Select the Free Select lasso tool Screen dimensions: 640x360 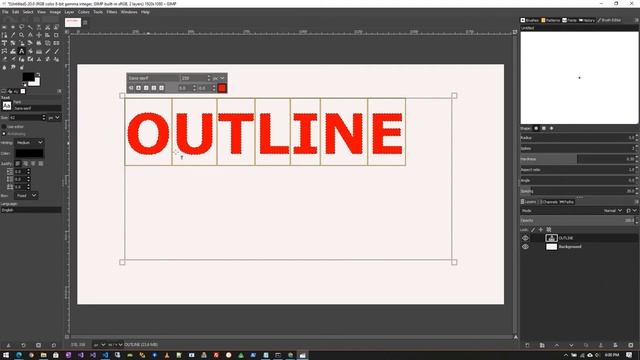[21, 27]
